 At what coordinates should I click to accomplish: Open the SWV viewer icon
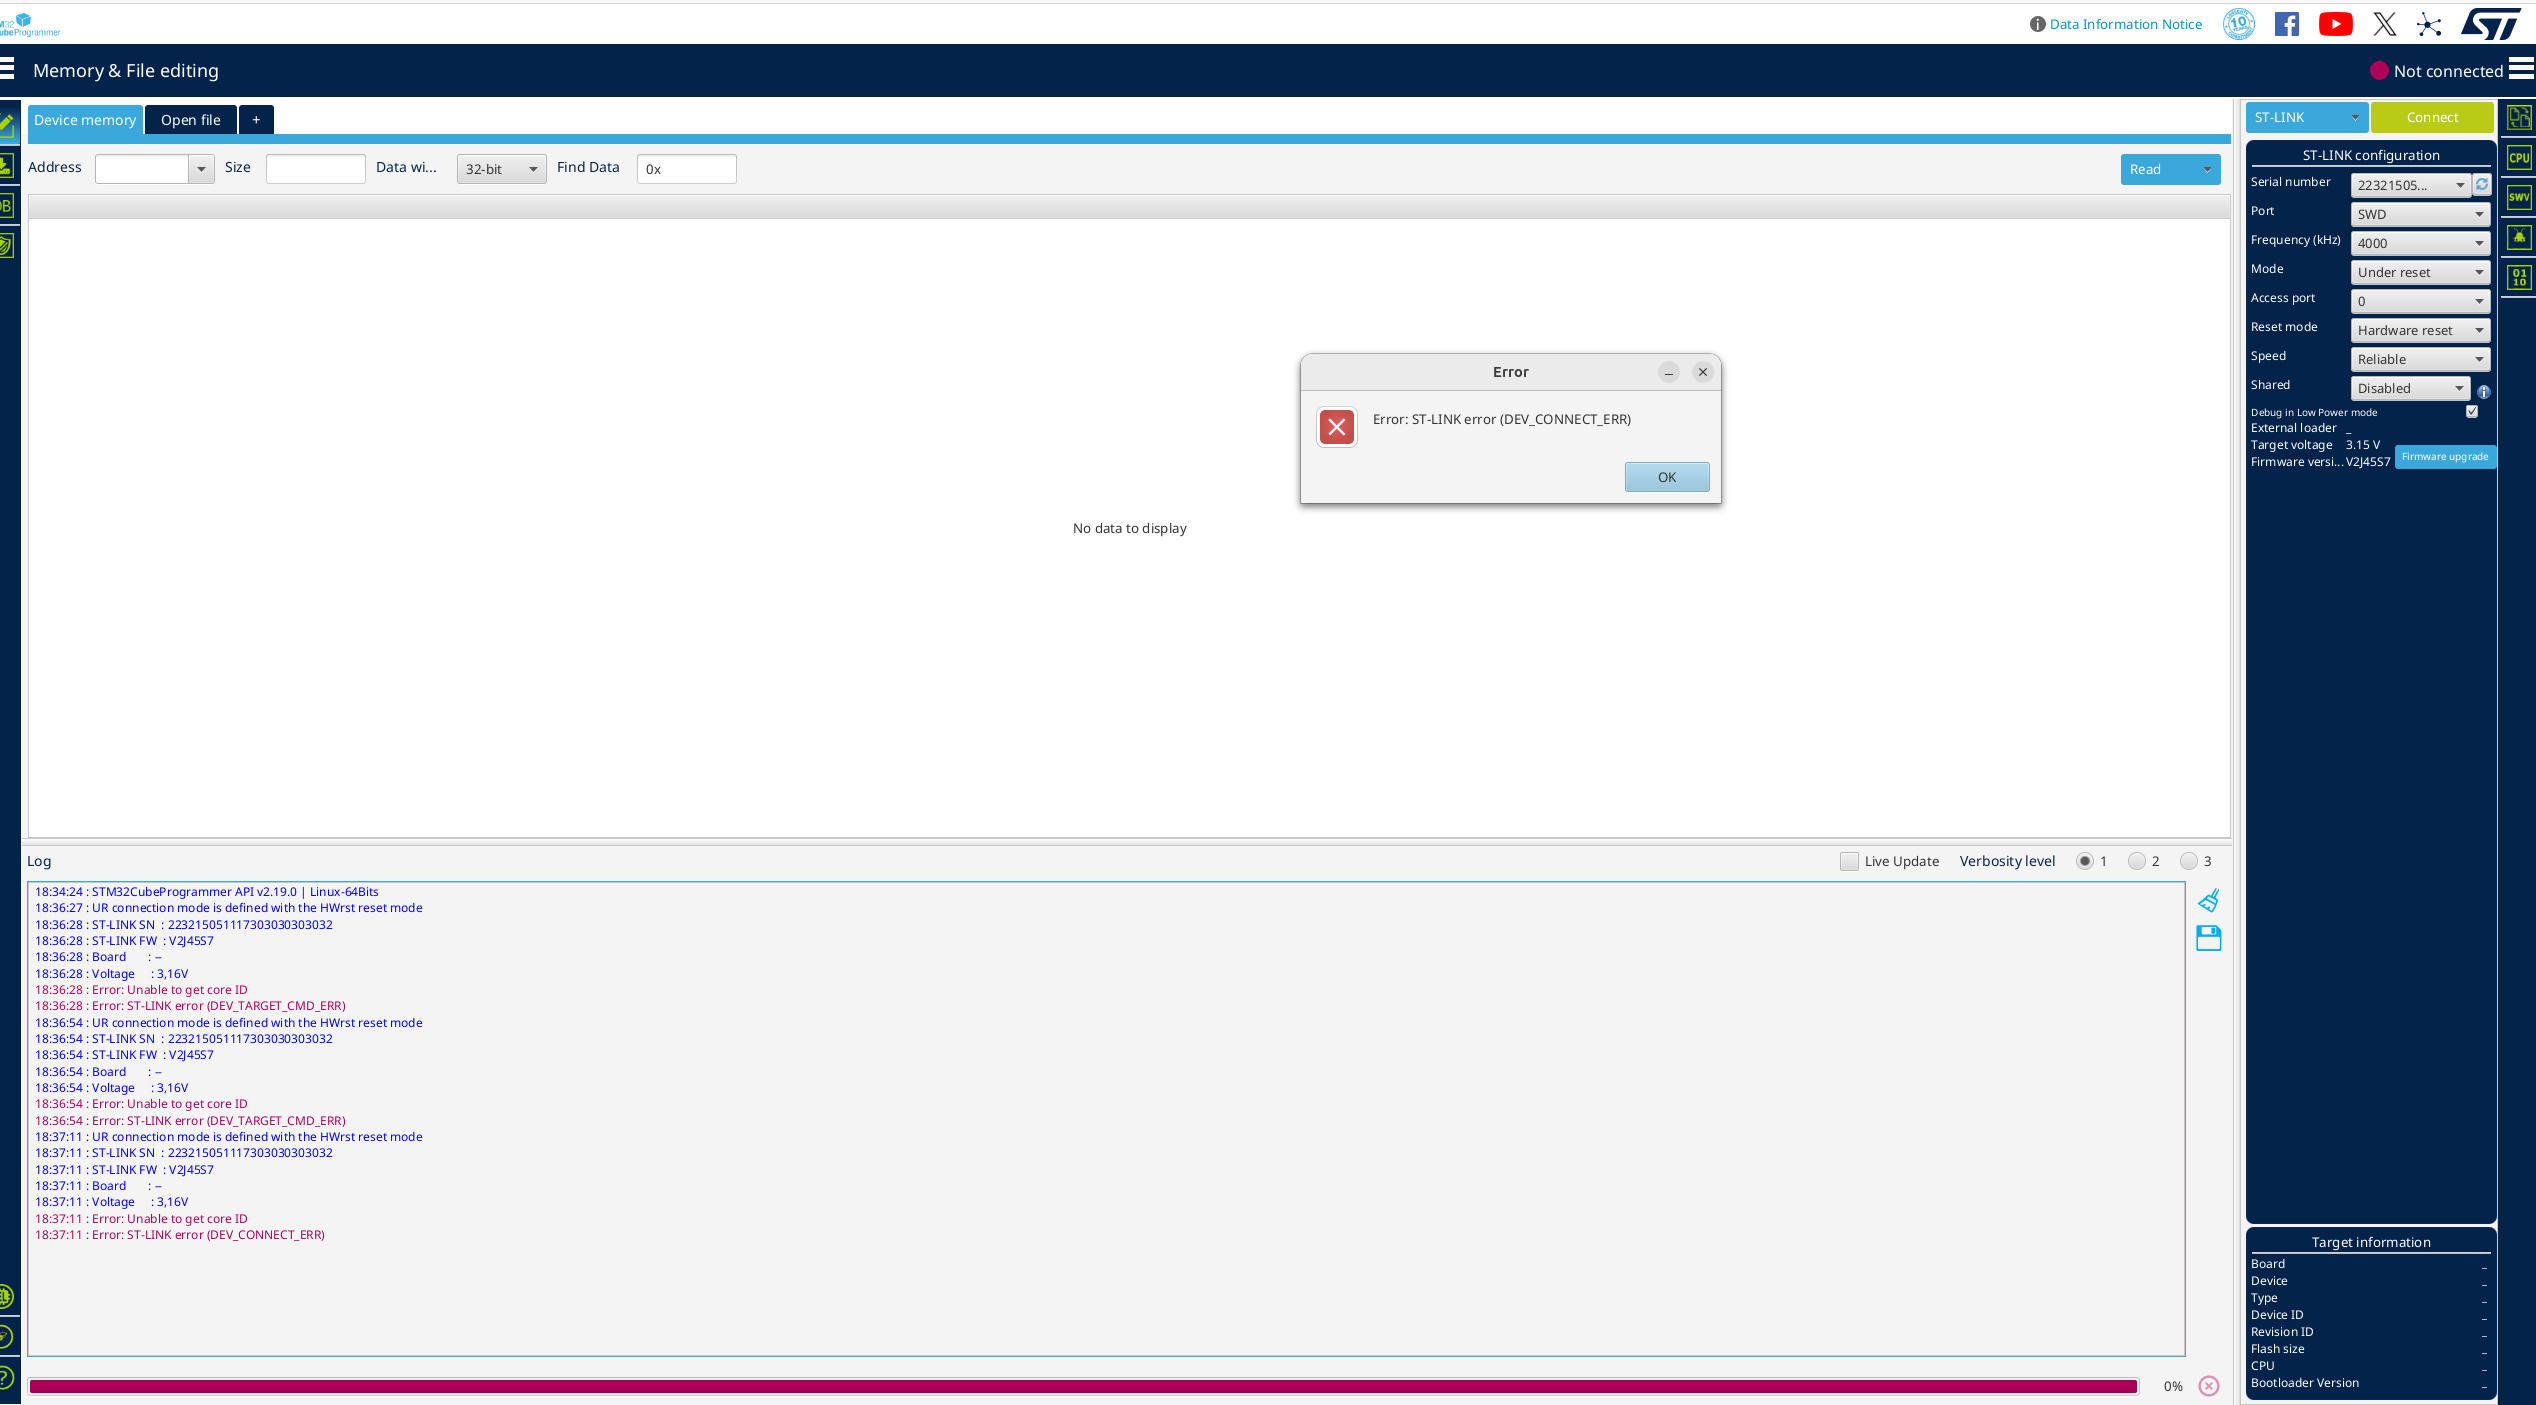pos(2519,197)
